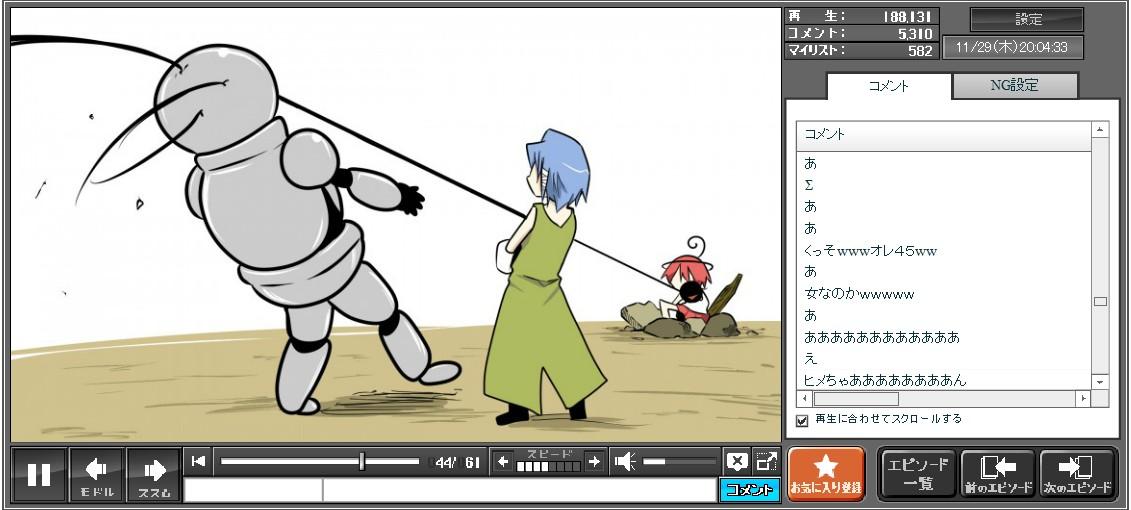Enter fullscreen mode

click(x=767, y=461)
